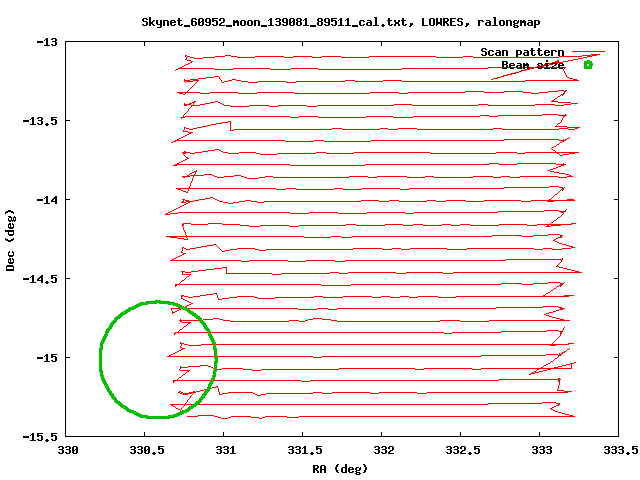Click the 333 tick label on RA axis
640x480 pixels.
[x=541, y=451]
